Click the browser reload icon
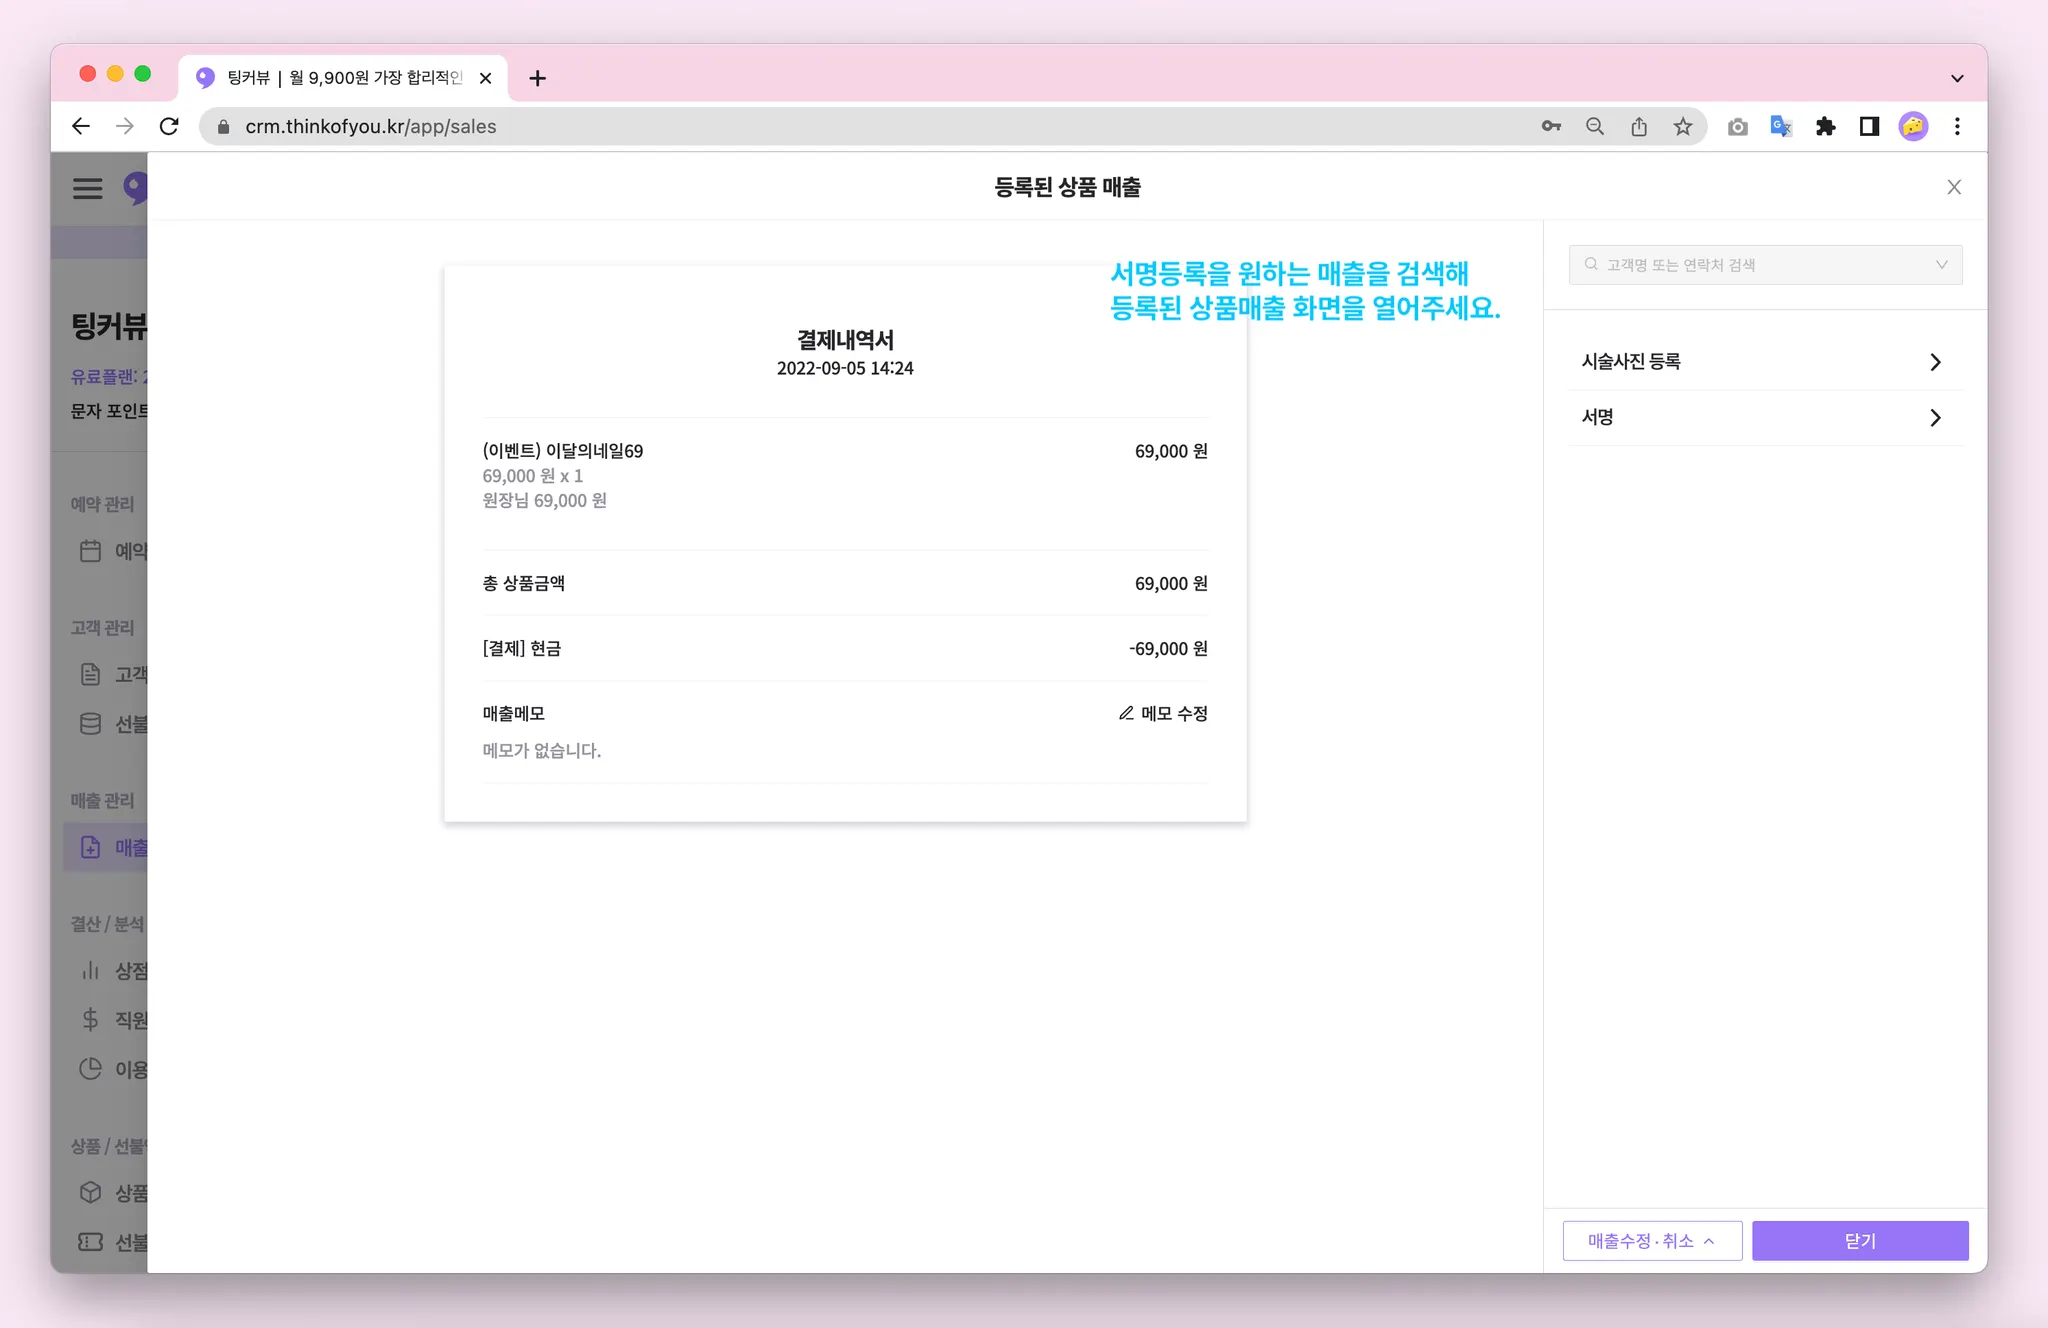Image resolution: width=2048 pixels, height=1328 pixels. (x=169, y=126)
